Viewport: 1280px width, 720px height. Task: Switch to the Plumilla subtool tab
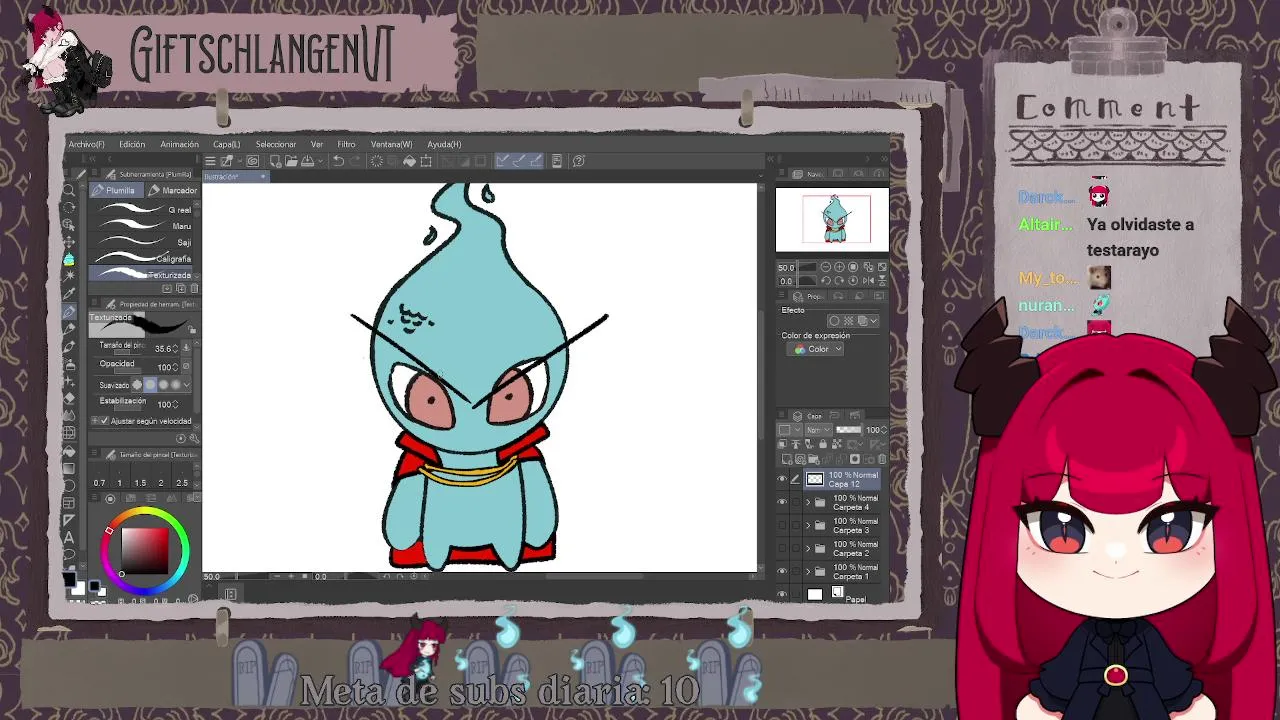pyautogui.click(x=116, y=190)
